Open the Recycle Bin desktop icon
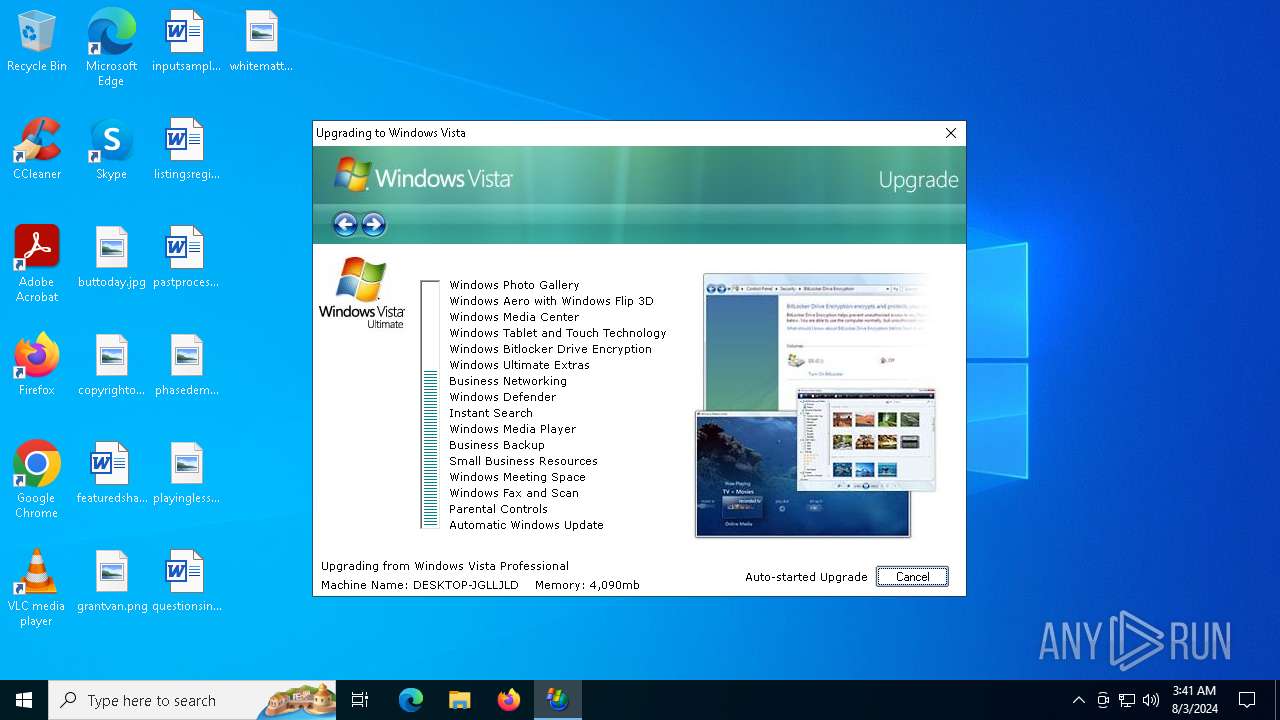The image size is (1280, 720). coord(37,42)
